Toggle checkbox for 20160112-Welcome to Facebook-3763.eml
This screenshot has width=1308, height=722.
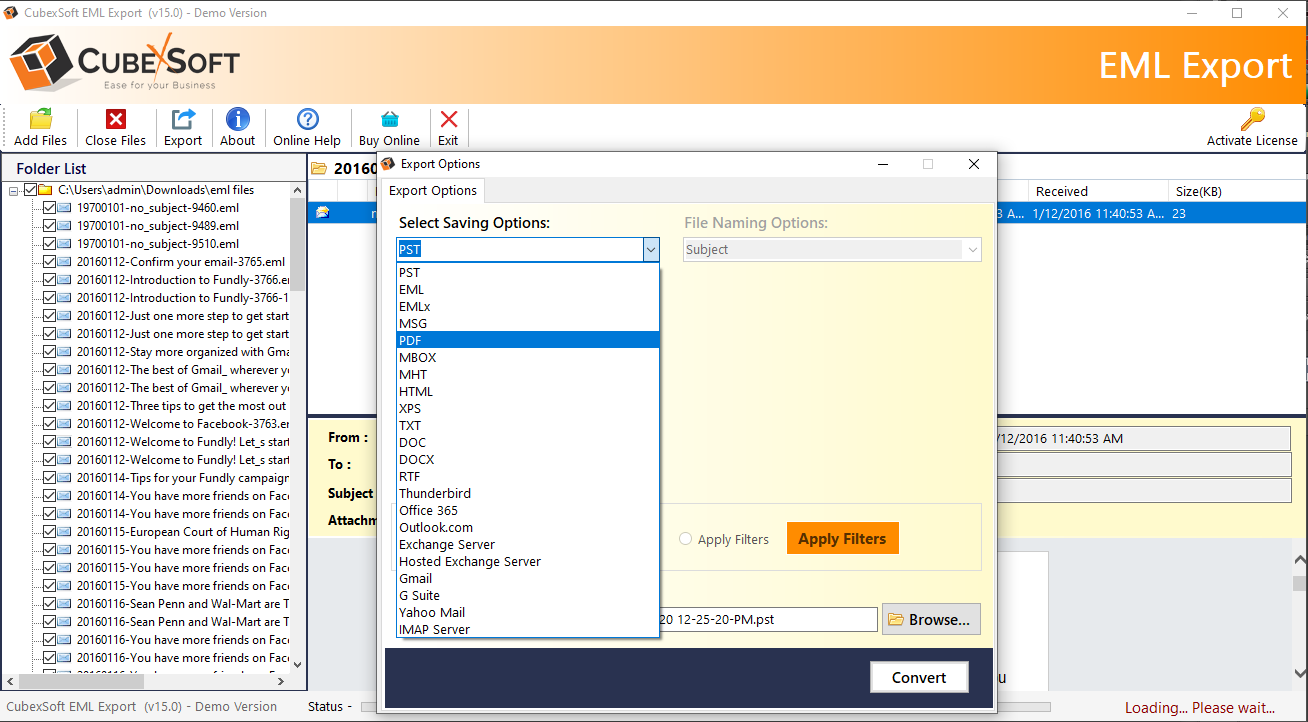49,424
